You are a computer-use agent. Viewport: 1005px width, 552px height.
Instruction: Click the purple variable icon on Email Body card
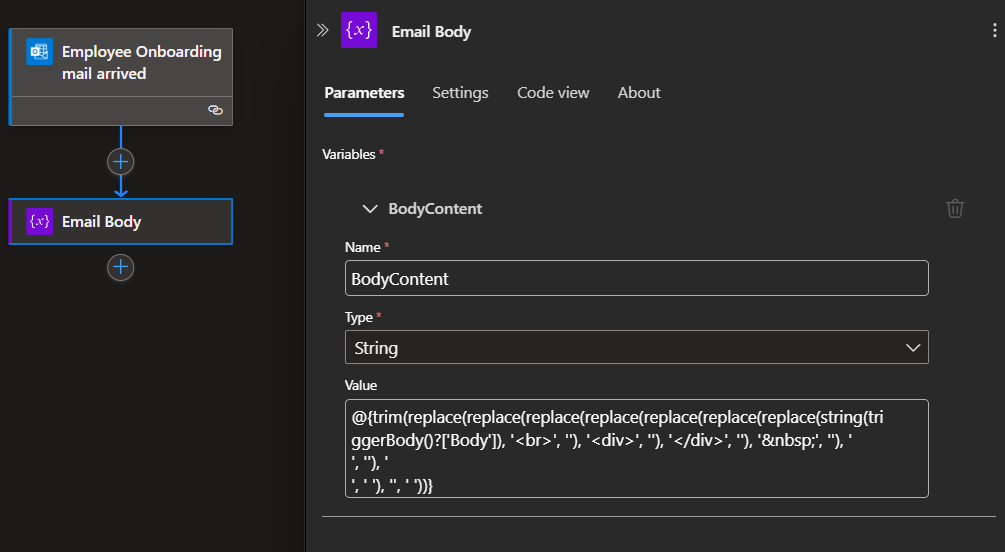point(40,222)
